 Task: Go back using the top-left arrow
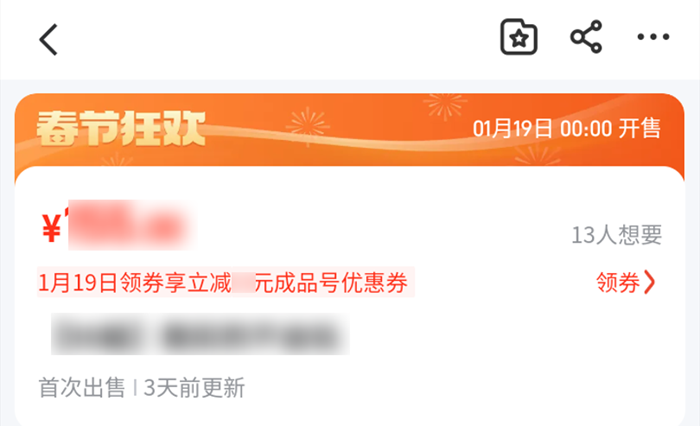coord(48,39)
